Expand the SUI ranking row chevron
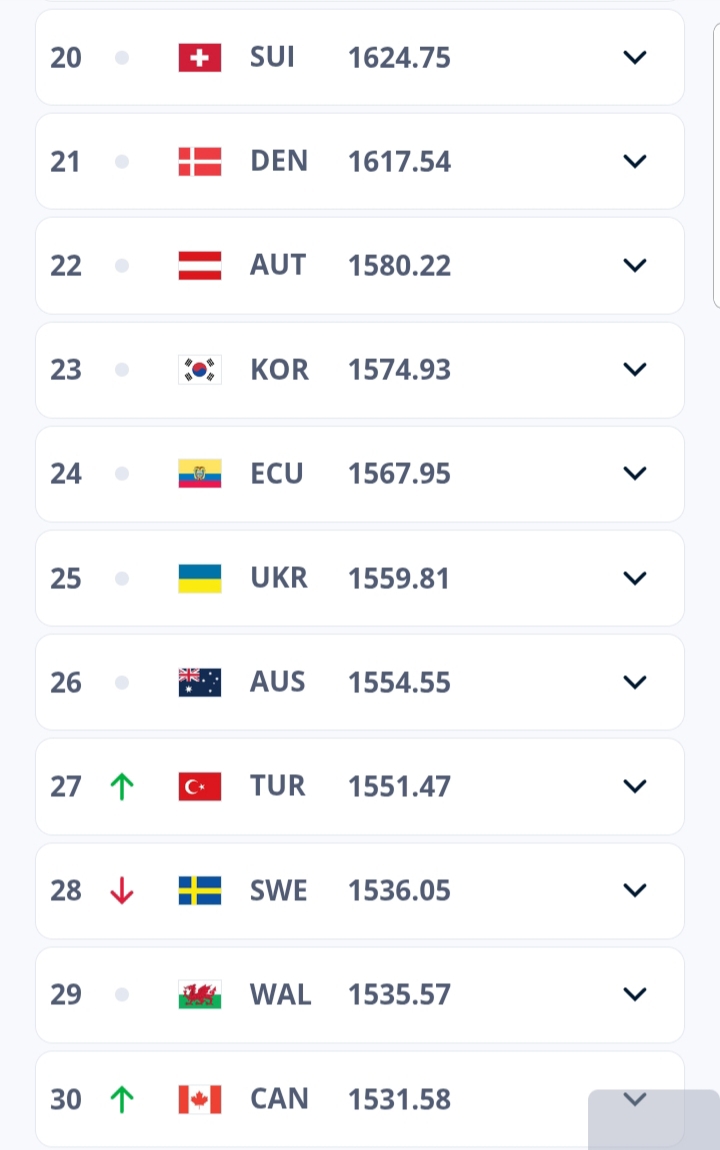The width and height of the screenshot is (720, 1150). [635, 58]
